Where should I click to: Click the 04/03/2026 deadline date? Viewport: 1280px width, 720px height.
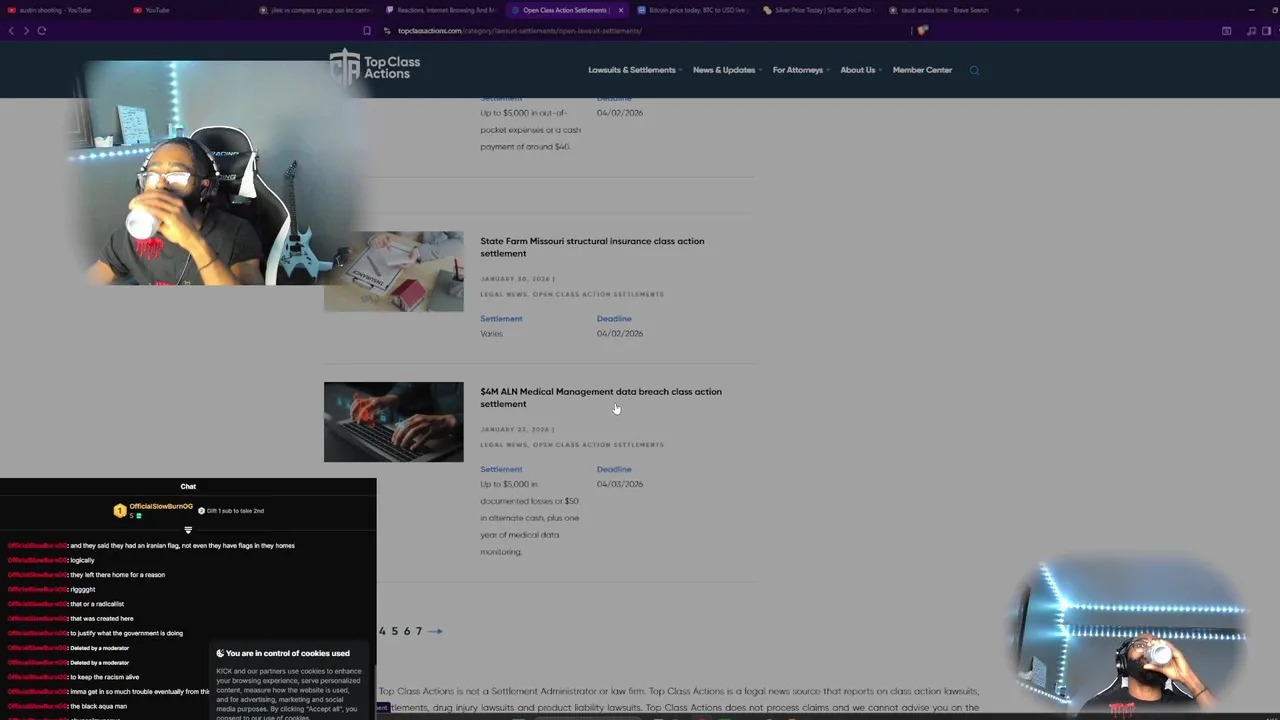tap(620, 484)
